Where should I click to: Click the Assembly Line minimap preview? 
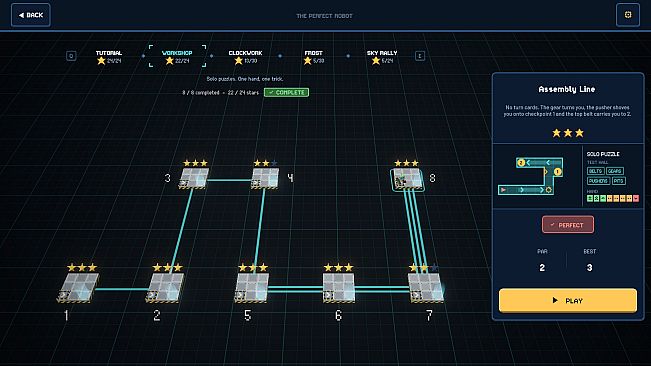pyautogui.click(x=531, y=176)
